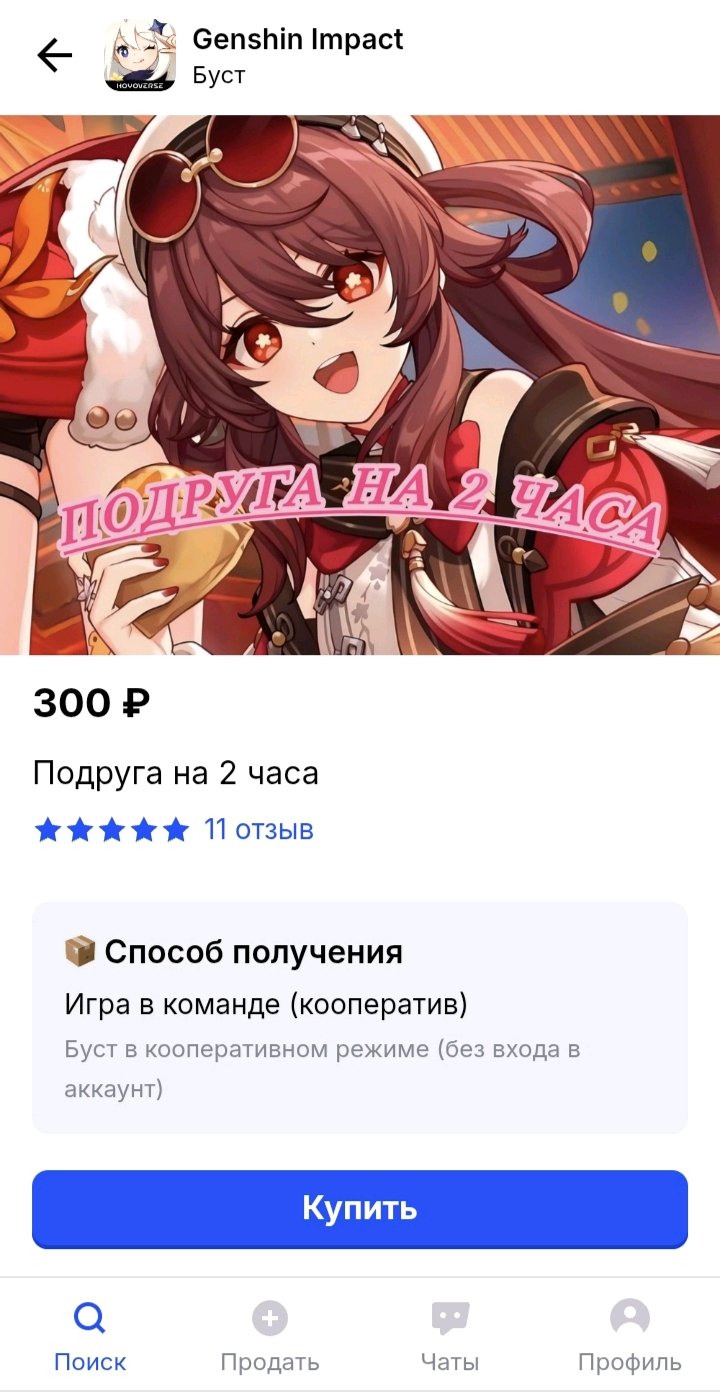Switch to the Чаты tab label
720x1392 pixels.
[x=450, y=1362]
